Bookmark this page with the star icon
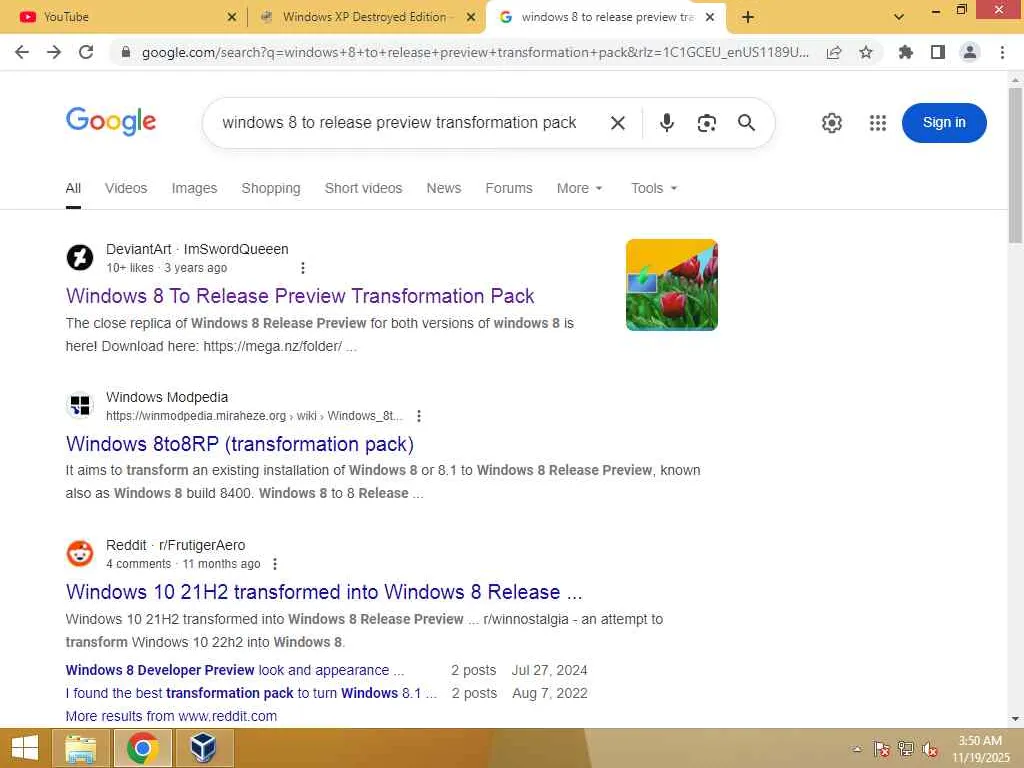The image size is (1024, 768). [x=866, y=52]
